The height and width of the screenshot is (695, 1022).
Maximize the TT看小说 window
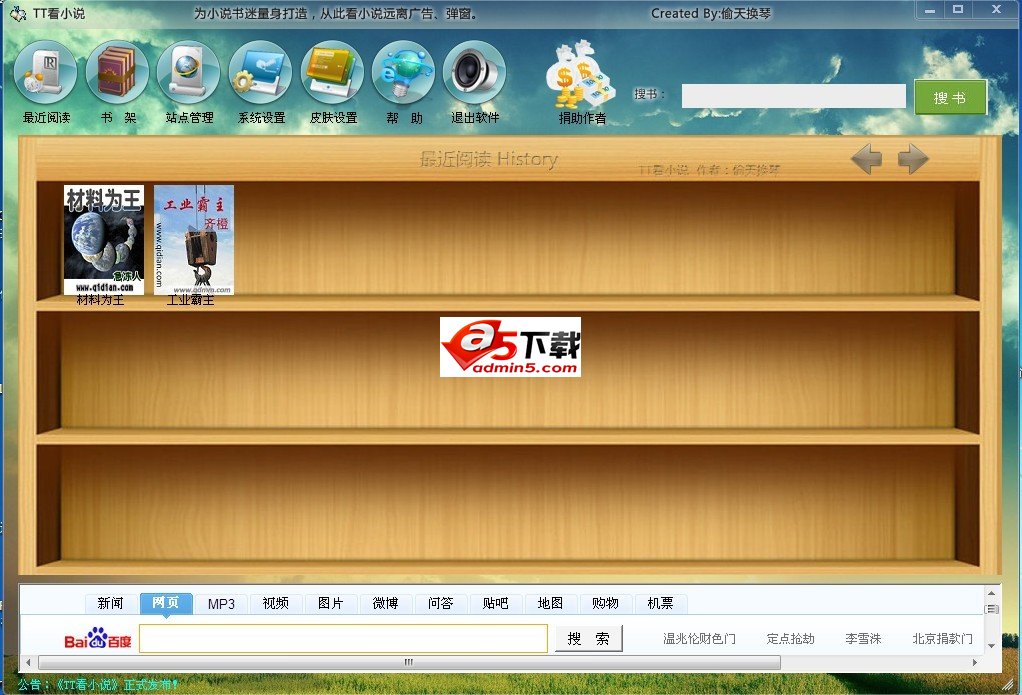[958, 10]
